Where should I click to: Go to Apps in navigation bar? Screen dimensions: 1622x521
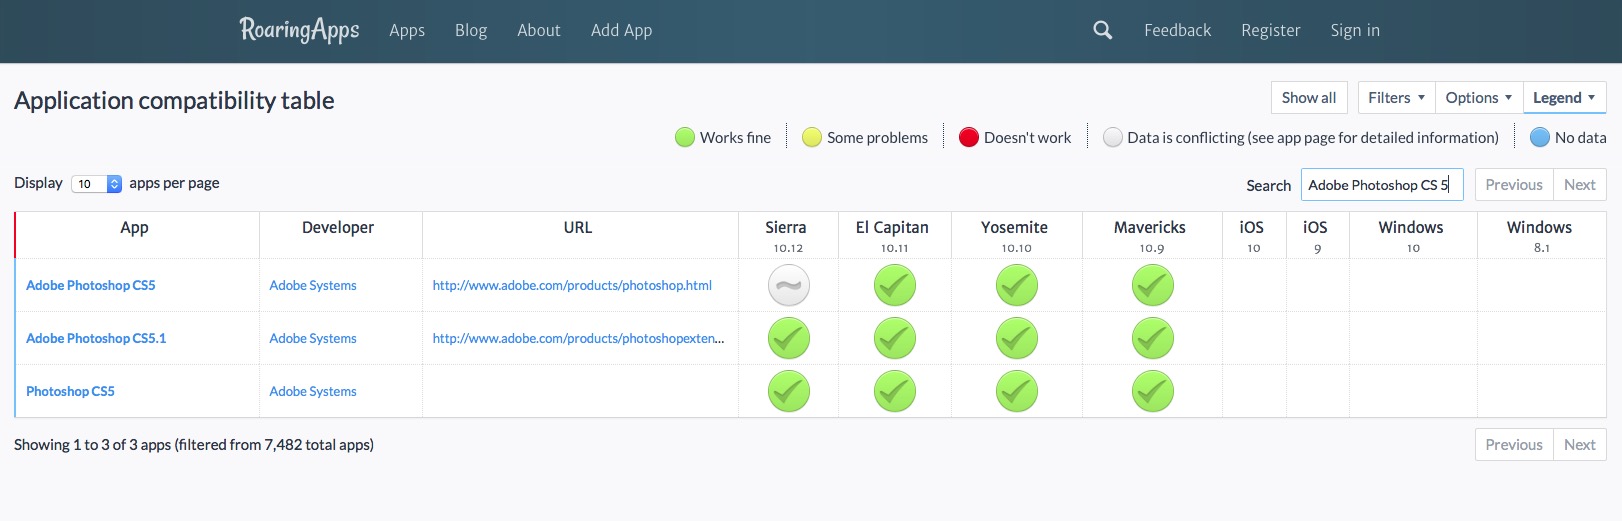[x=407, y=30]
